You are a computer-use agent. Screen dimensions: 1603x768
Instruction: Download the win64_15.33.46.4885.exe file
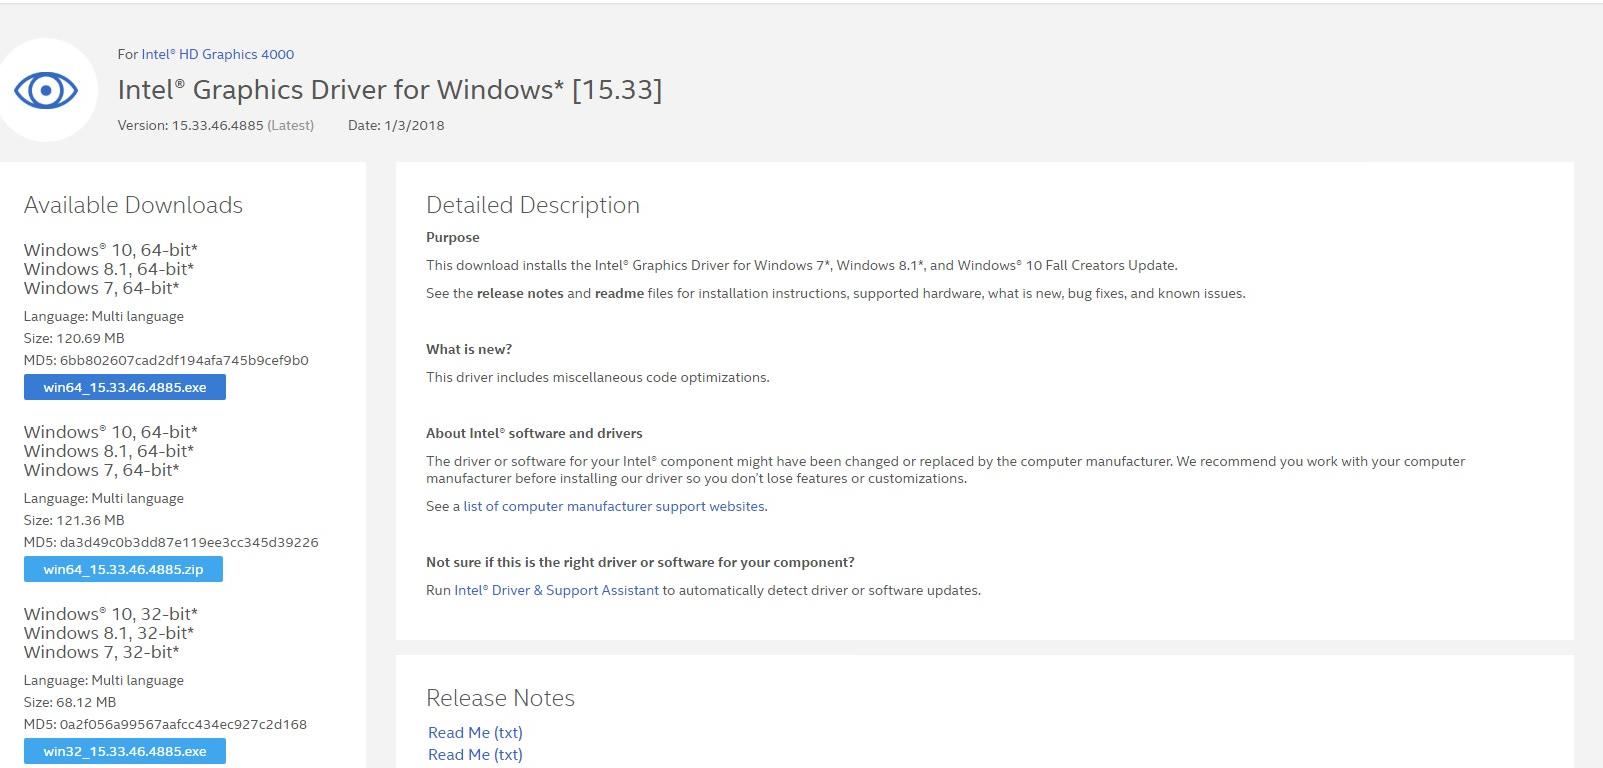coord(125,387)
